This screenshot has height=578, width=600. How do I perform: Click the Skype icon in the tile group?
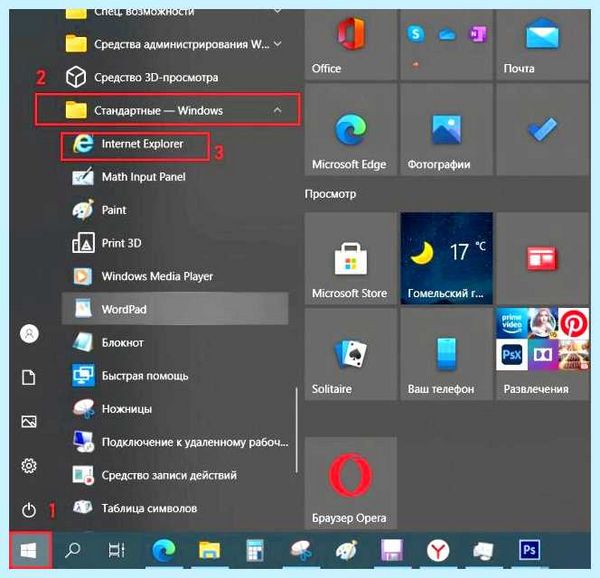click(415, 34)
